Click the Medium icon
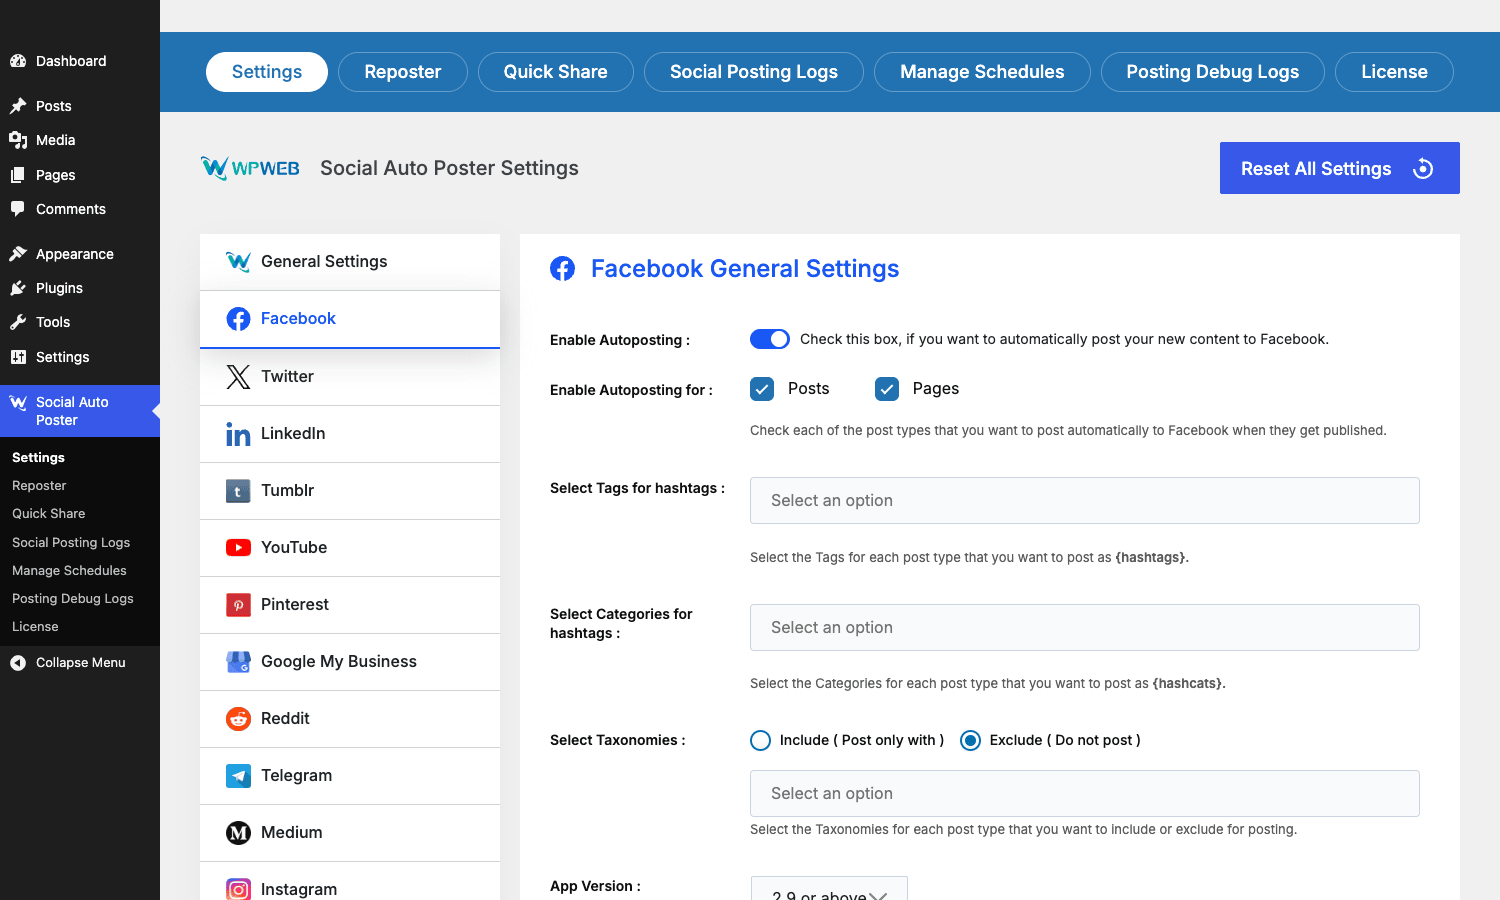 238,833
